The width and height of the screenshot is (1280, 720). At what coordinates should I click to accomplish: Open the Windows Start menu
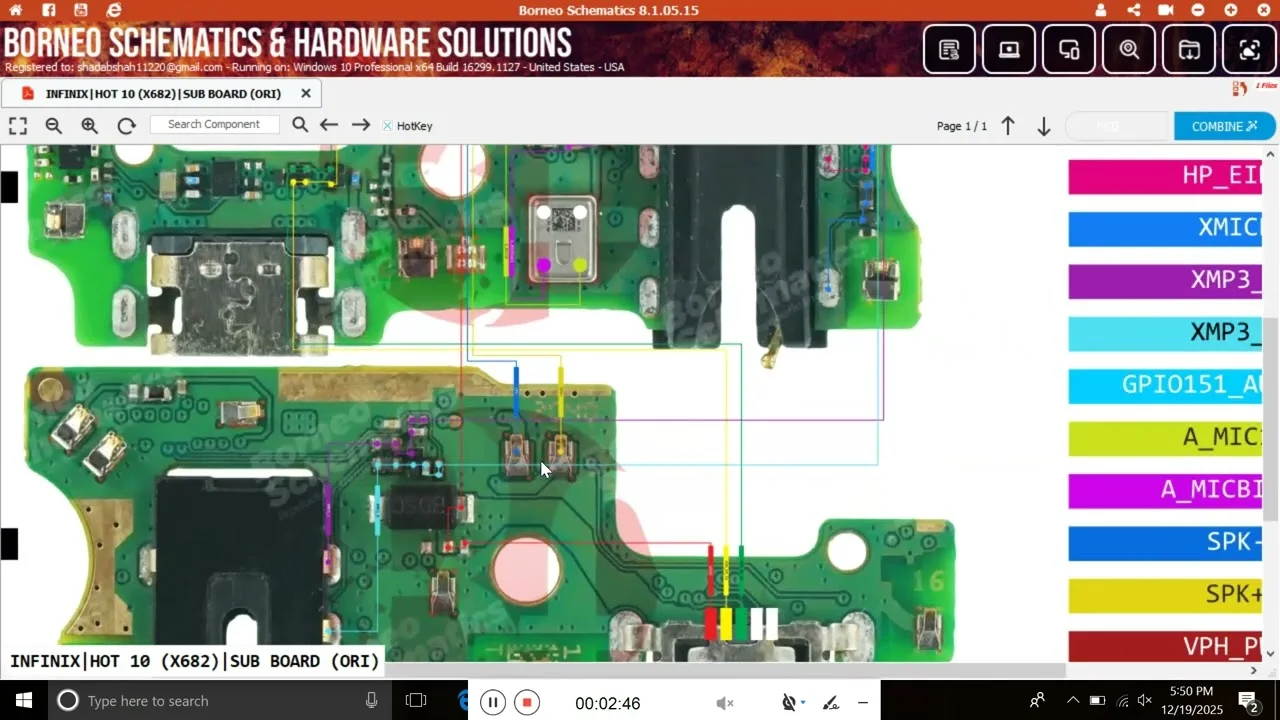click(24, 700)
